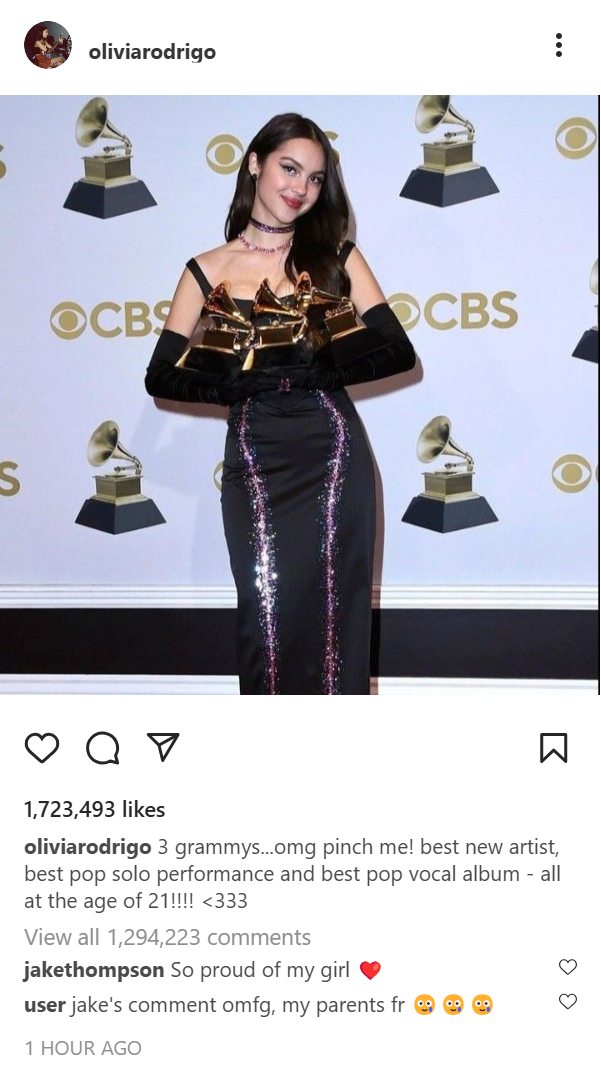Click the Grammy awards post photo
601x1086 pixels.
[x=299, y=395]
